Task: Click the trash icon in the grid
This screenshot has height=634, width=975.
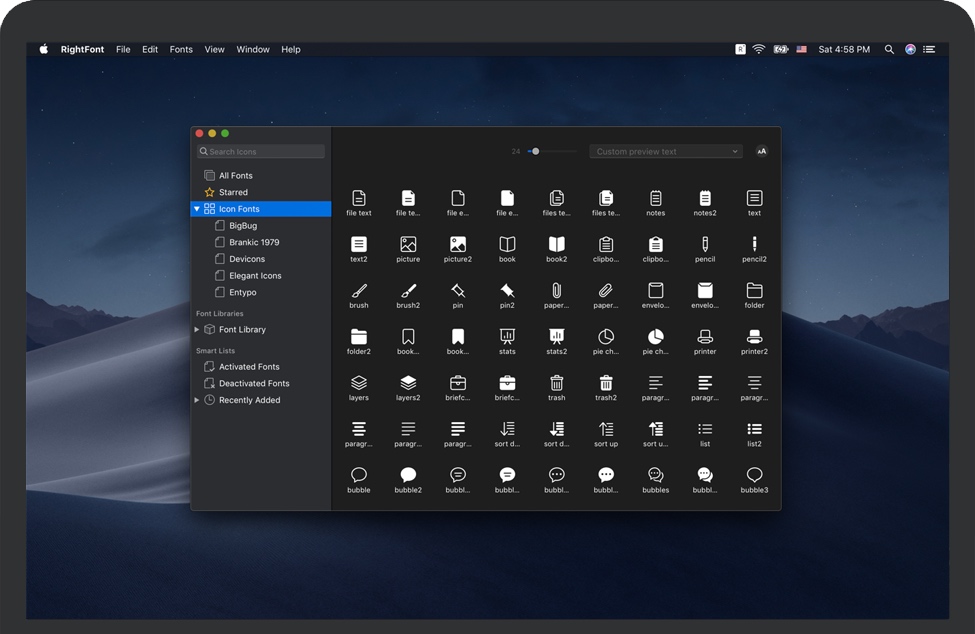Action: point(557,383)
